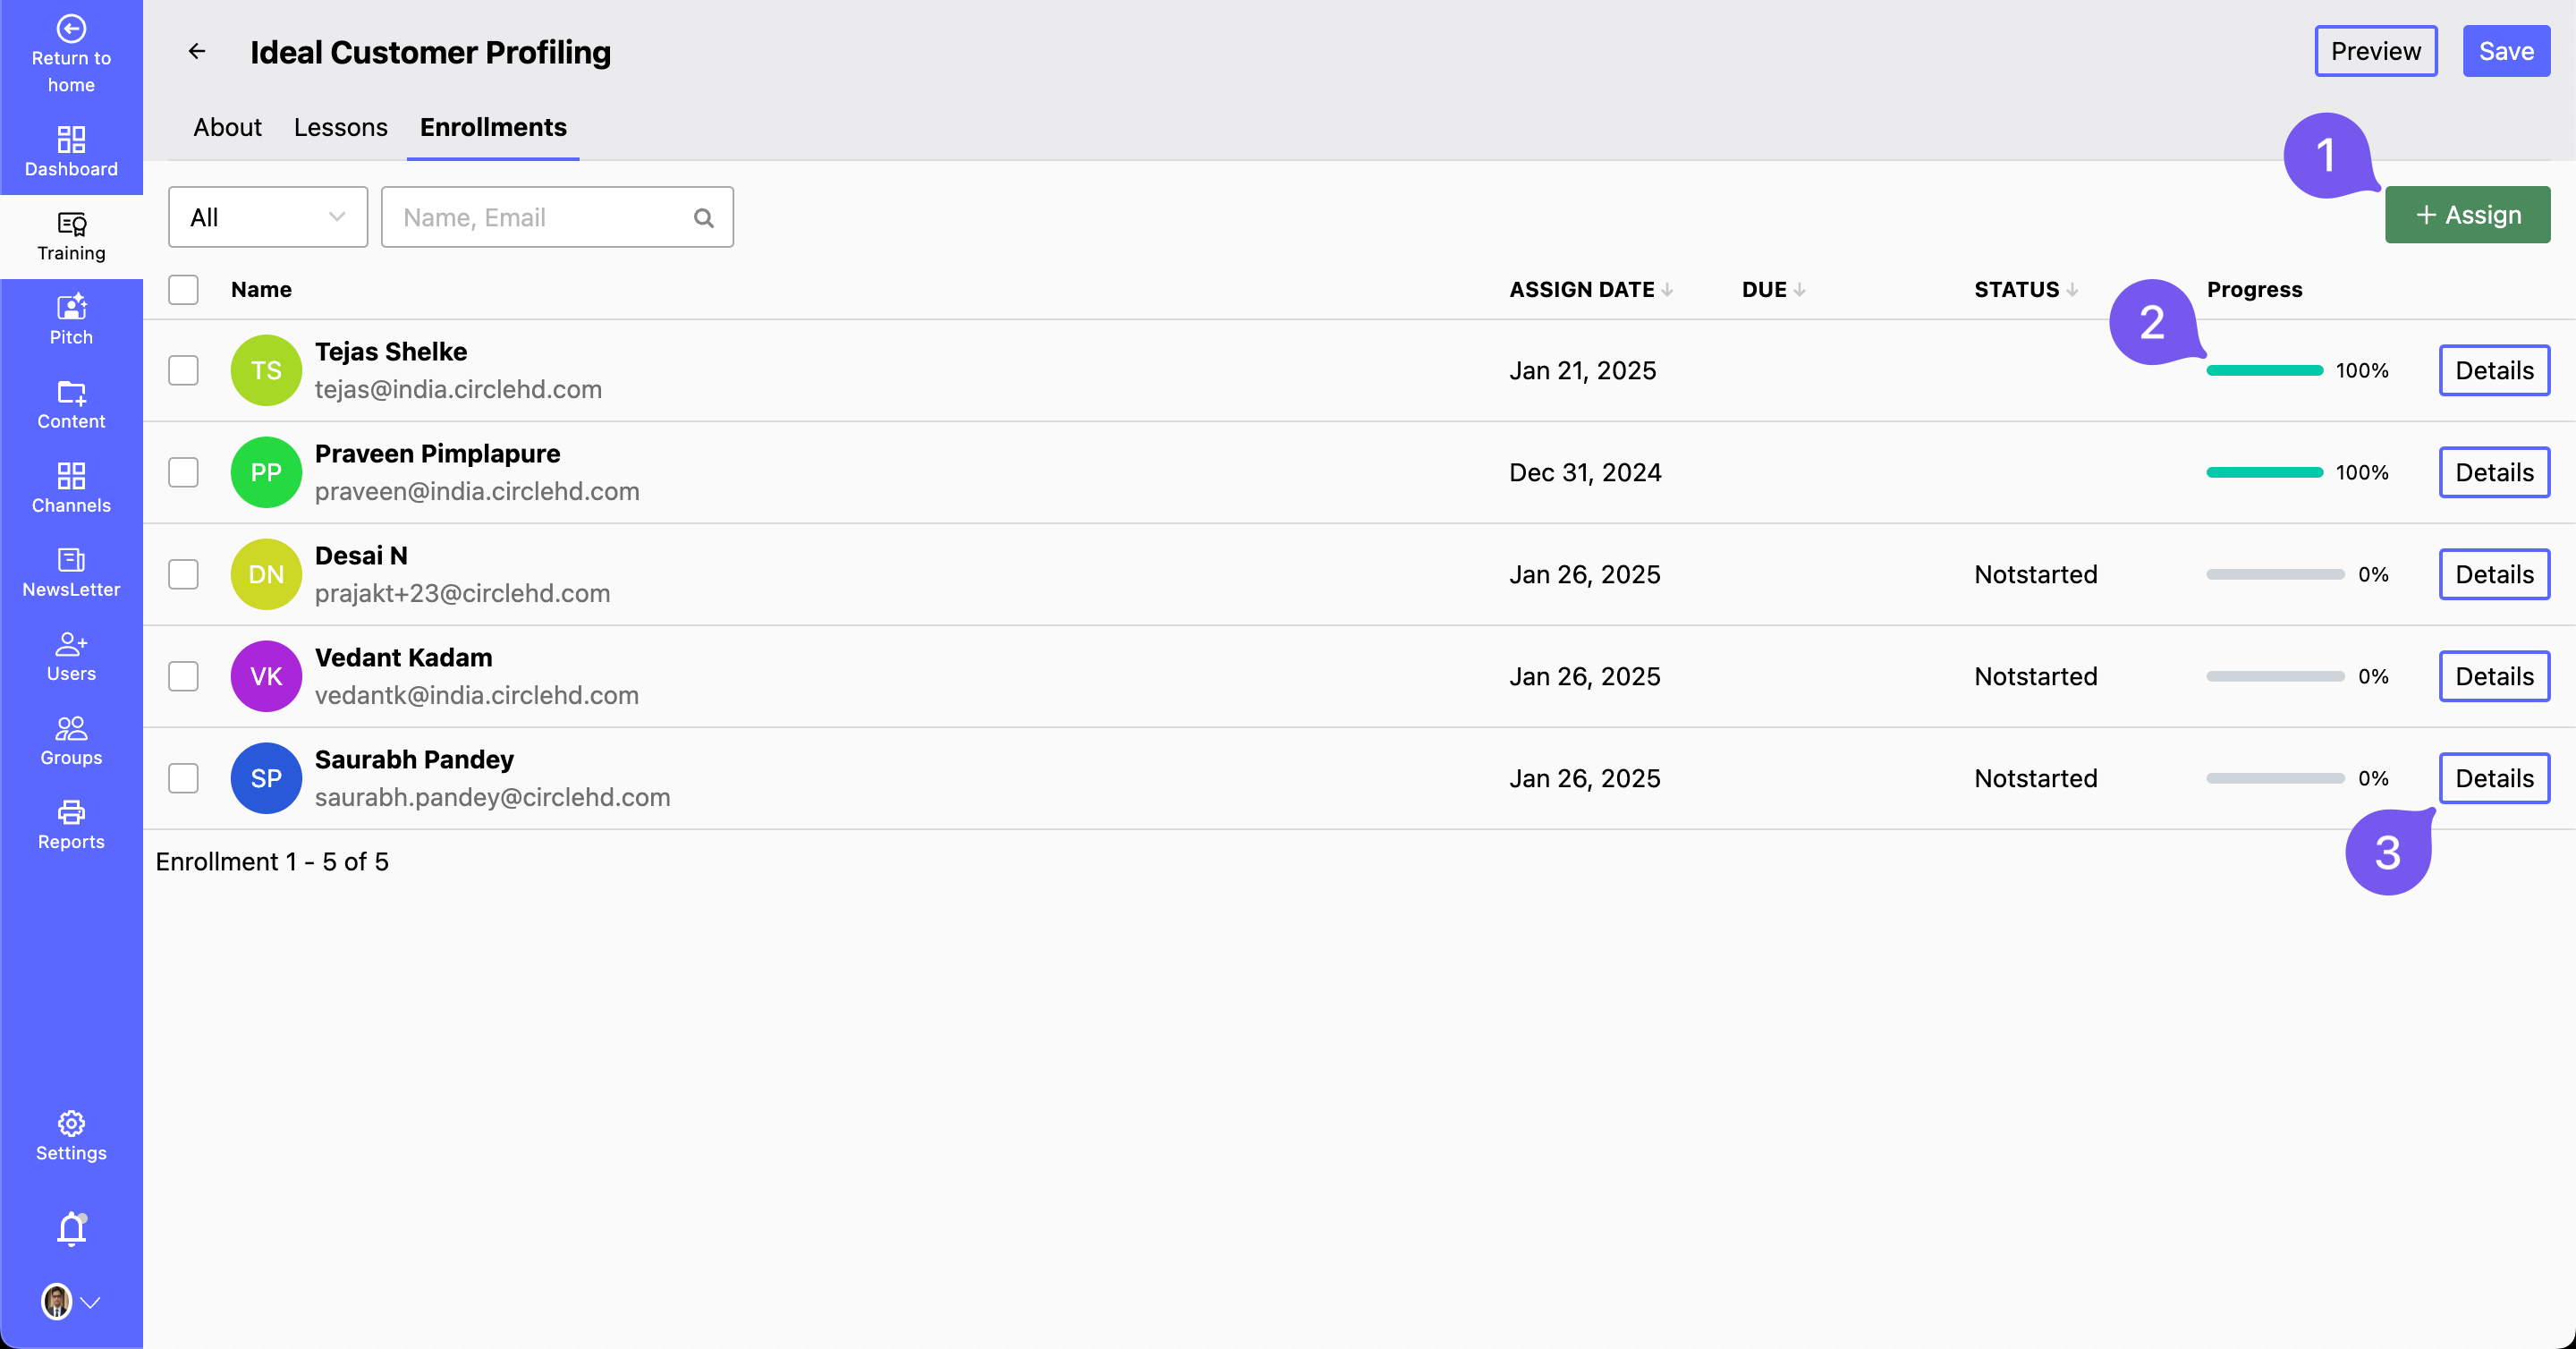The height and width of the screenshot is (1349, 2576).
Task: Click the back arrow beside course title
Action: point(197,51)
